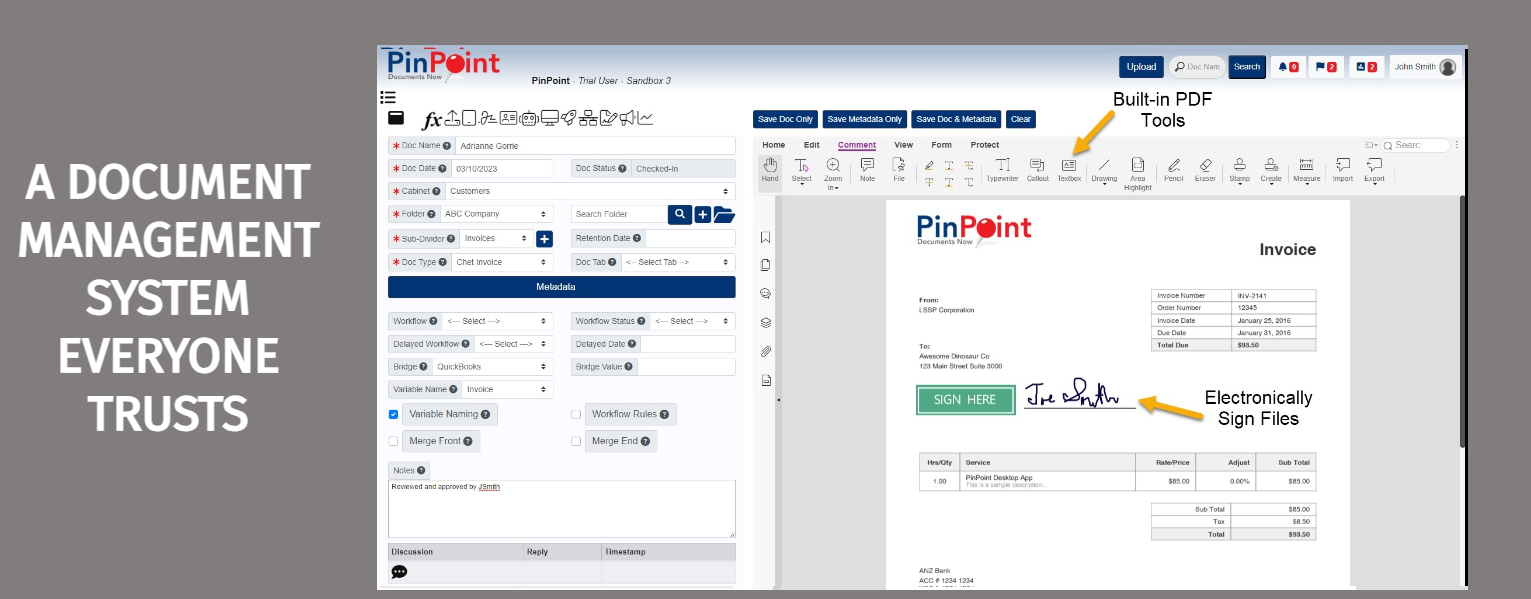The width and height of the screenshot is (1531, 599).
Task: Open the attachments paperclip panel
Action: (x=765, y=351)
